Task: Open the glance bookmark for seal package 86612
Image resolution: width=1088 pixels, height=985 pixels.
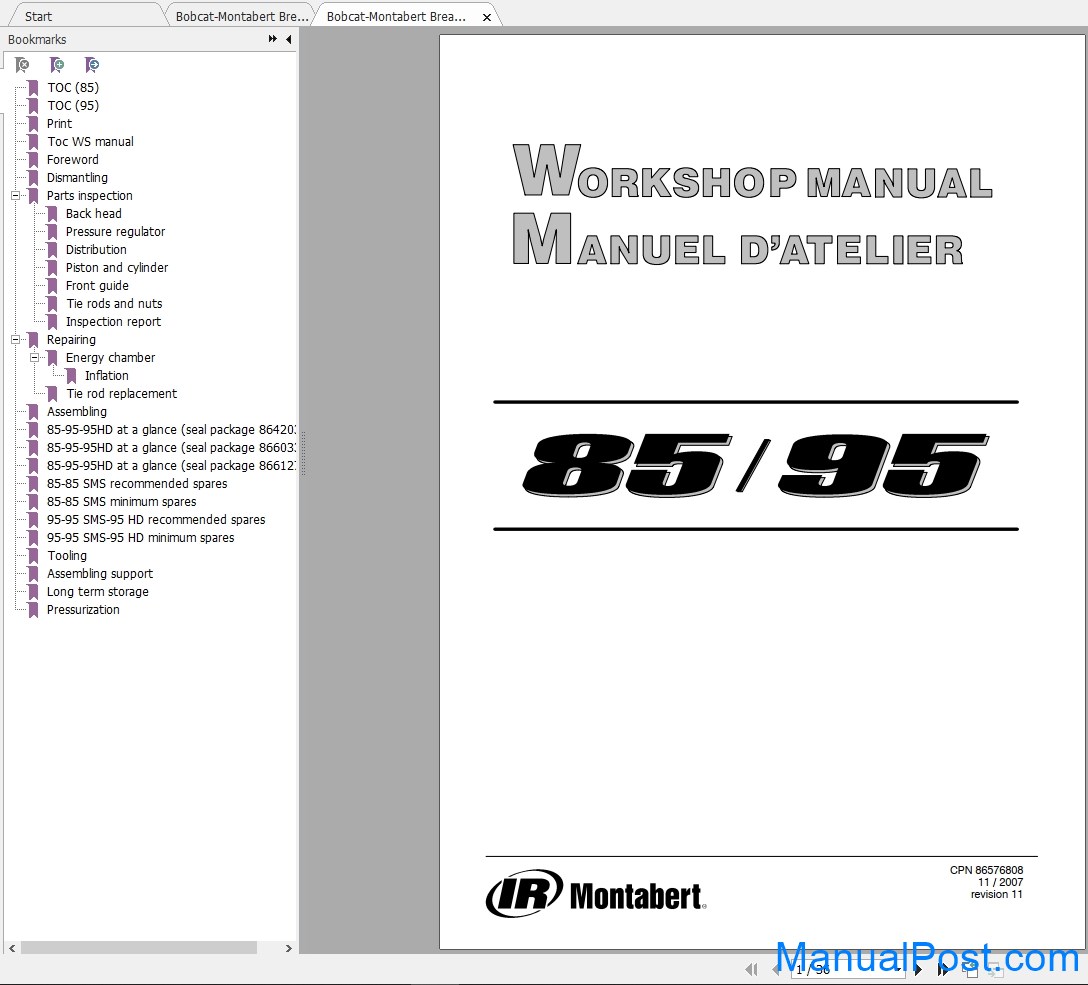Action: [171, 466]
